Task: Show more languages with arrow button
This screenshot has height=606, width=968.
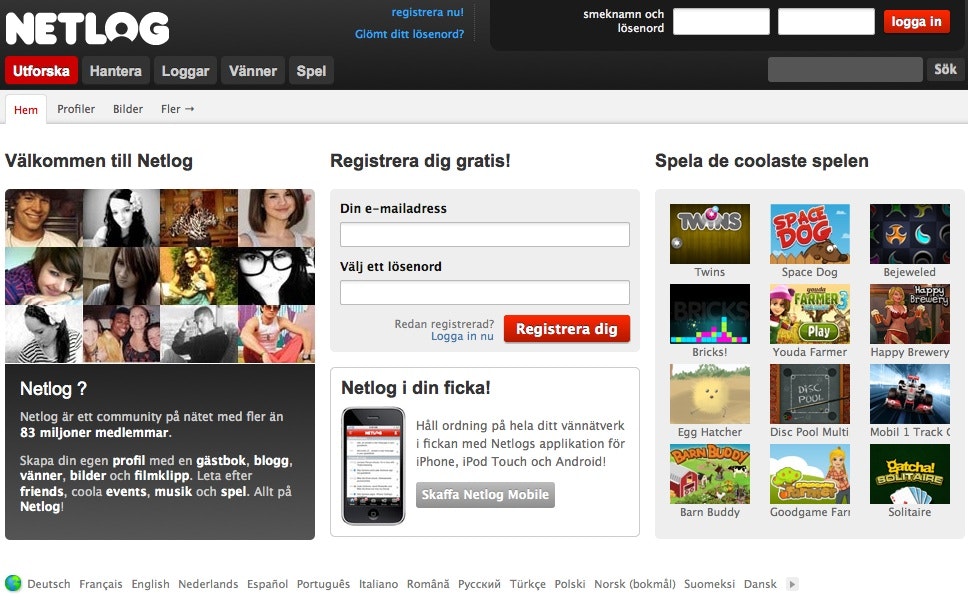Action: [x=792, y=584]
